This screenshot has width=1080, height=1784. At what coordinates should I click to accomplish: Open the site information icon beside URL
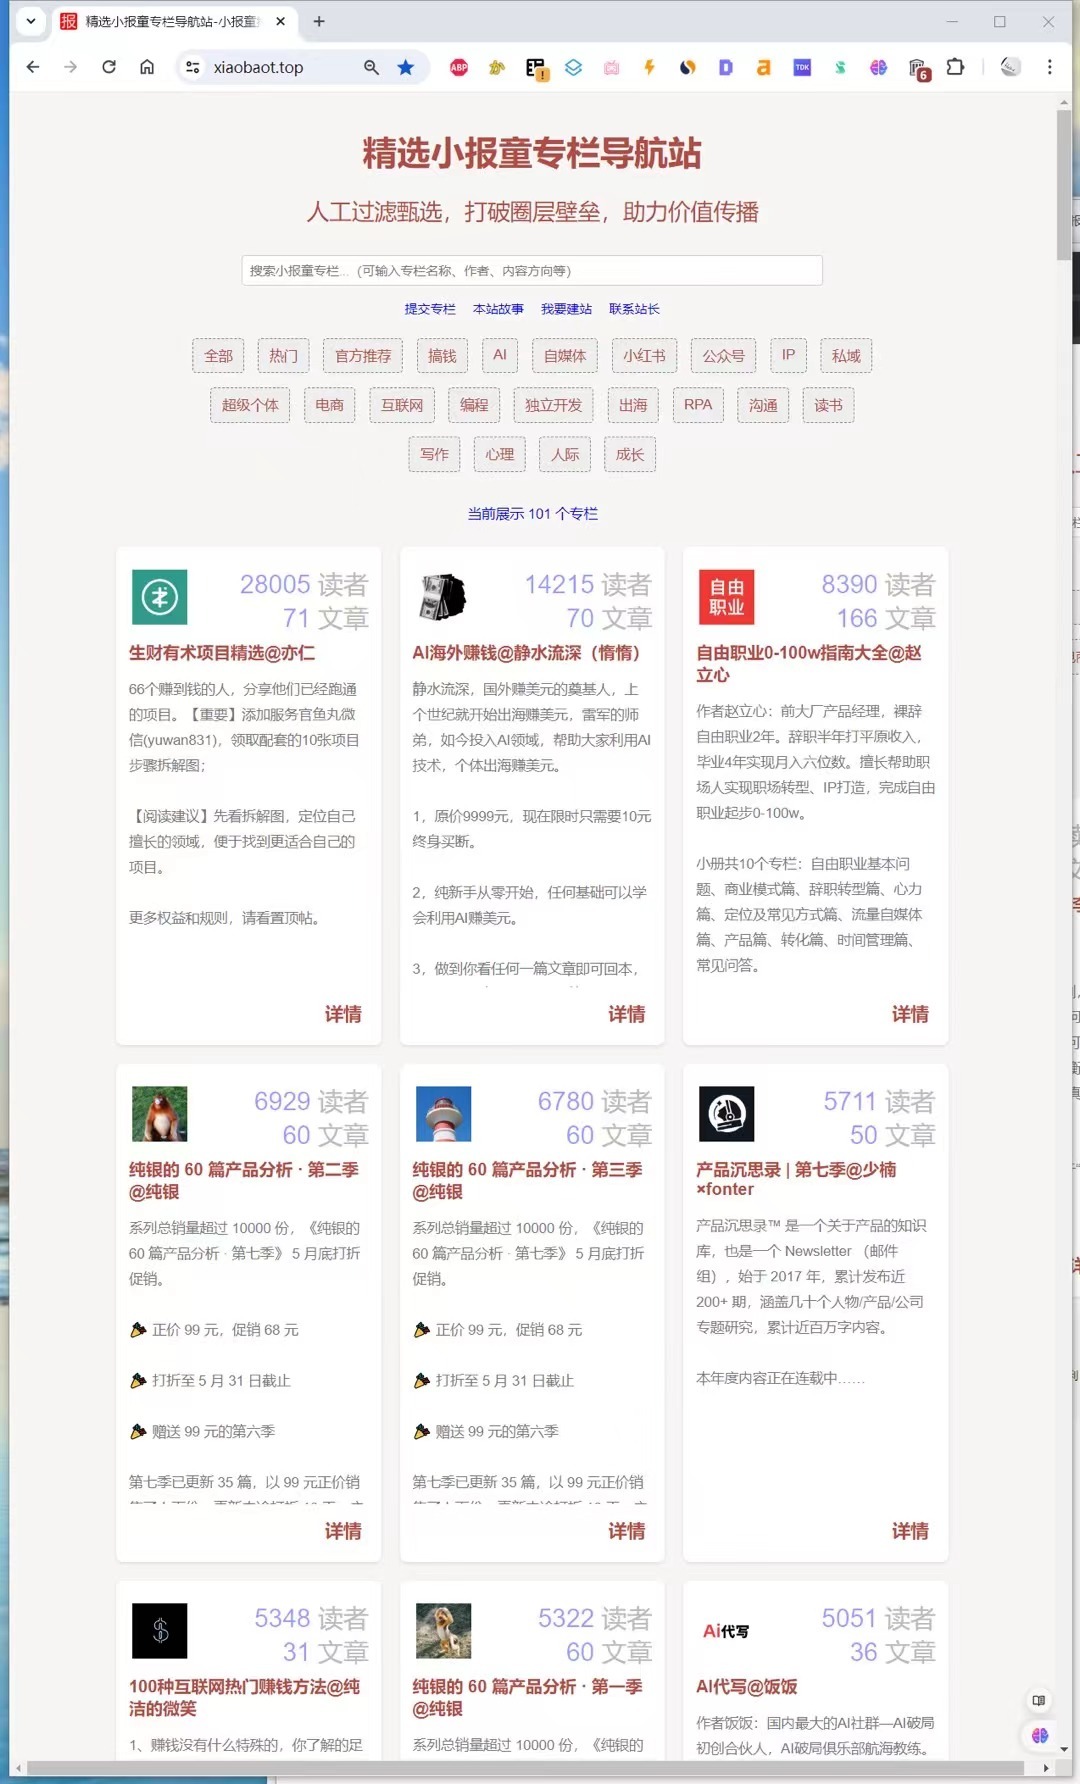(x=193, y=67)
